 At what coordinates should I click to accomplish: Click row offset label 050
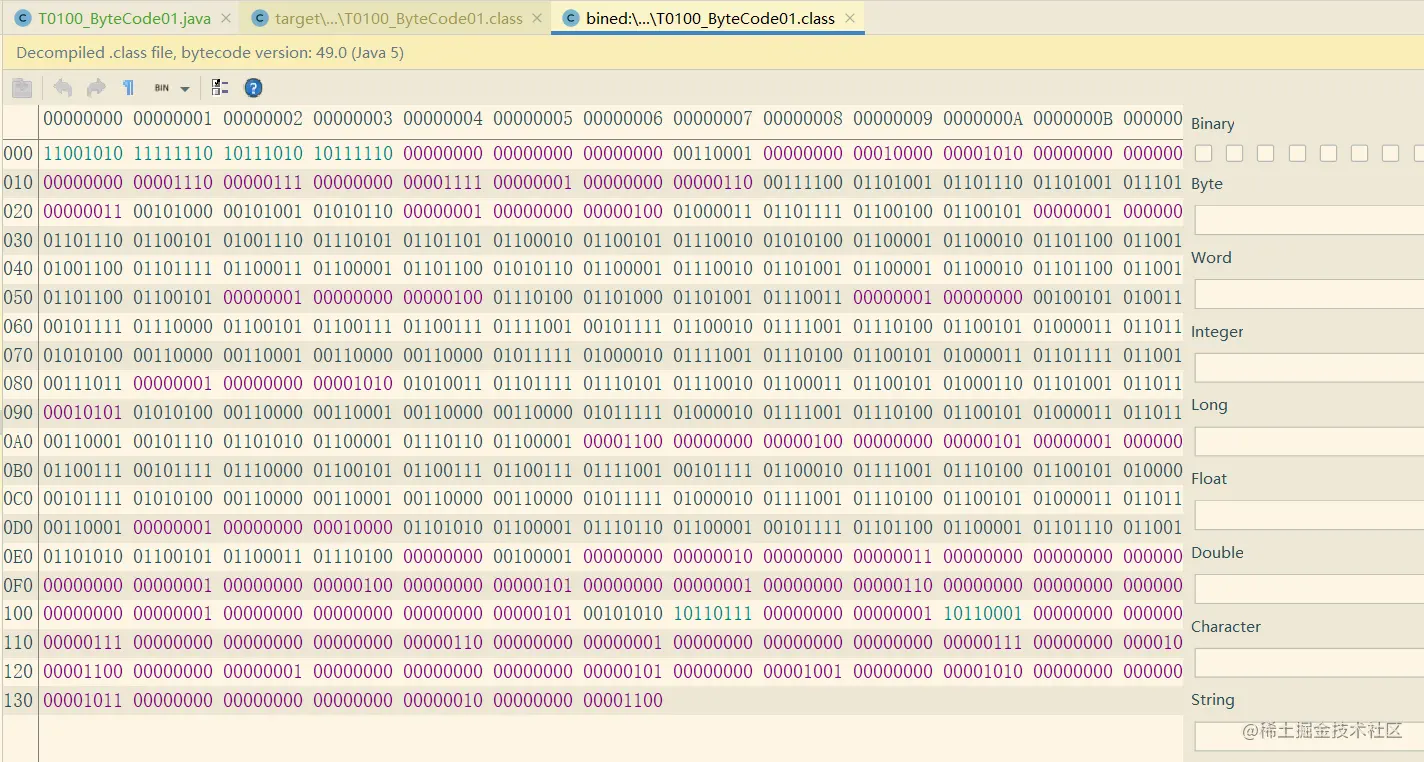(x=19, y=297)
